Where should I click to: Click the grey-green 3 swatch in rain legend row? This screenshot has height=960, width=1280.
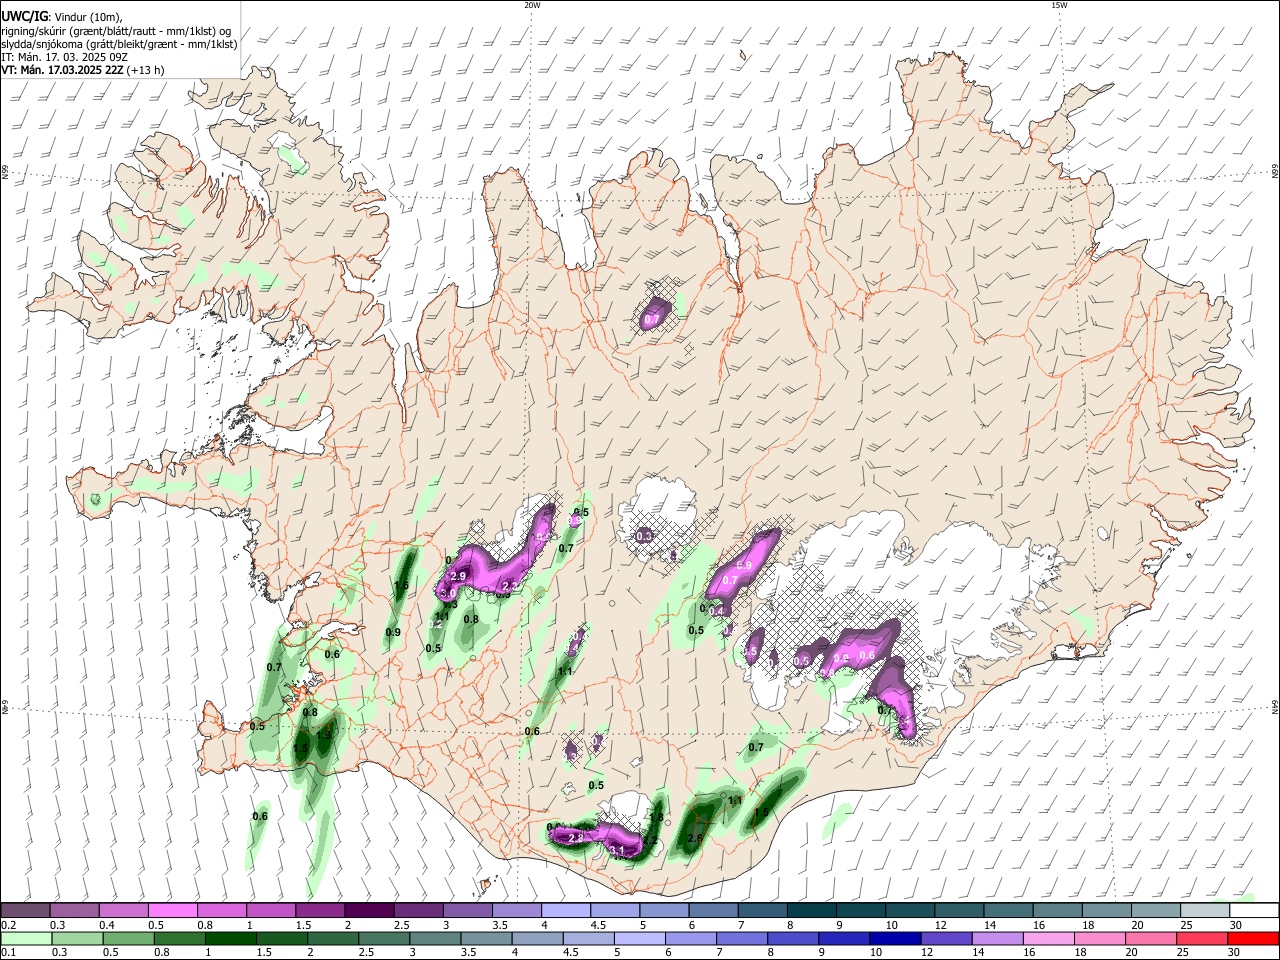435,938
